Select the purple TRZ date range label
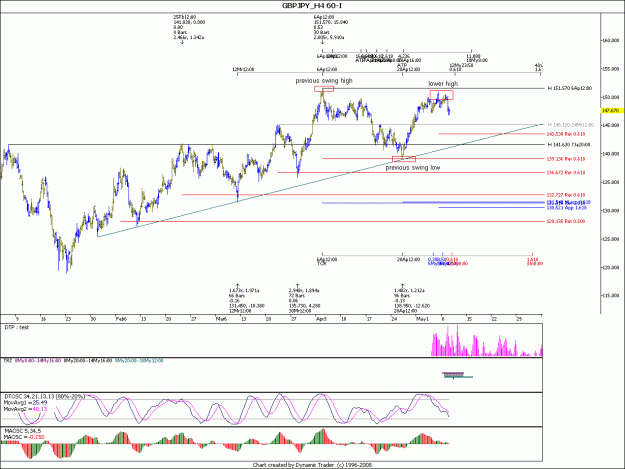 pyautogui.click(x=38, y=360)
